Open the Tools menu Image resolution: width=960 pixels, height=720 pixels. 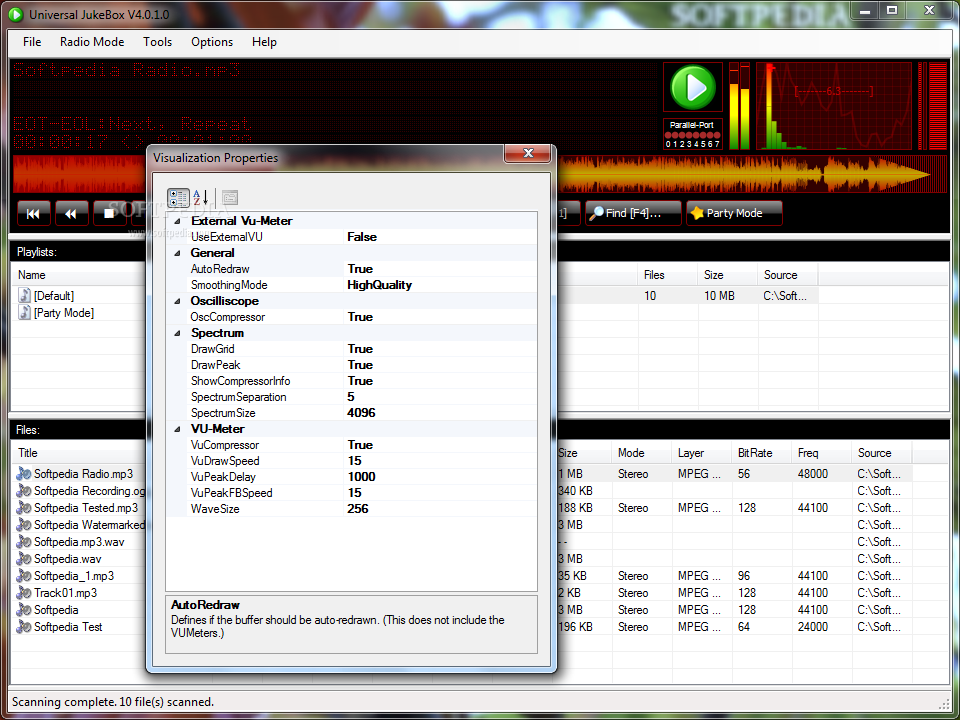(157, 42)
